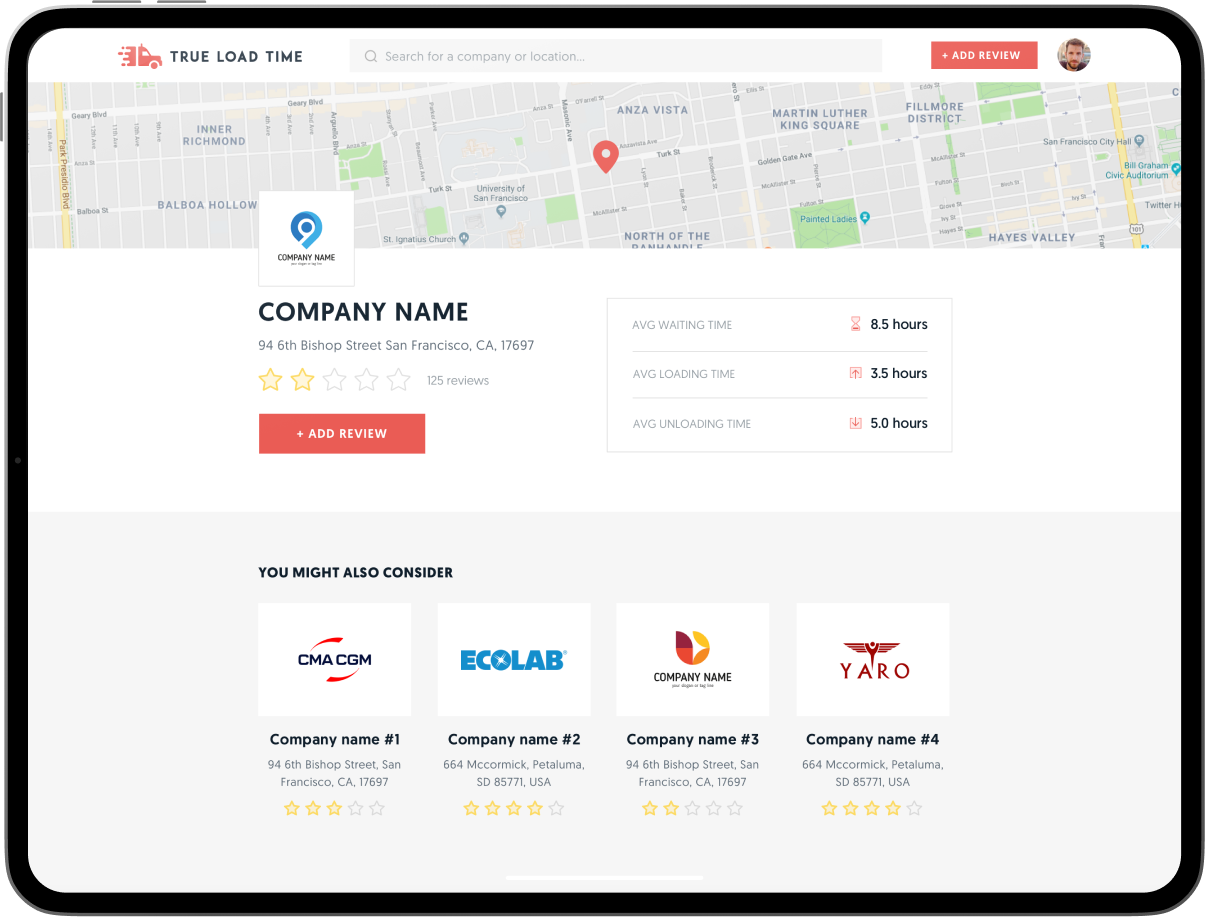The image size is (1205, 917).
Task: Click the search magnifier icon
Action: tap(371, 57)
